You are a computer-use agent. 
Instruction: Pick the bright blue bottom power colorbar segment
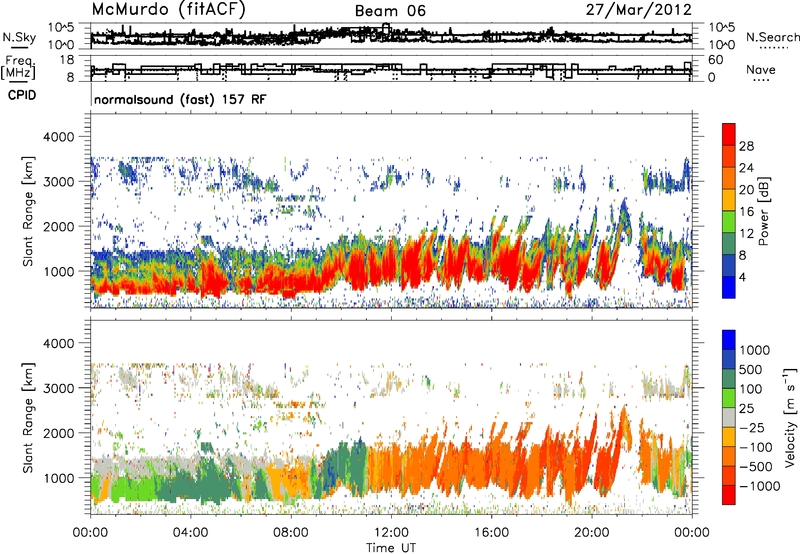(729, 287)
